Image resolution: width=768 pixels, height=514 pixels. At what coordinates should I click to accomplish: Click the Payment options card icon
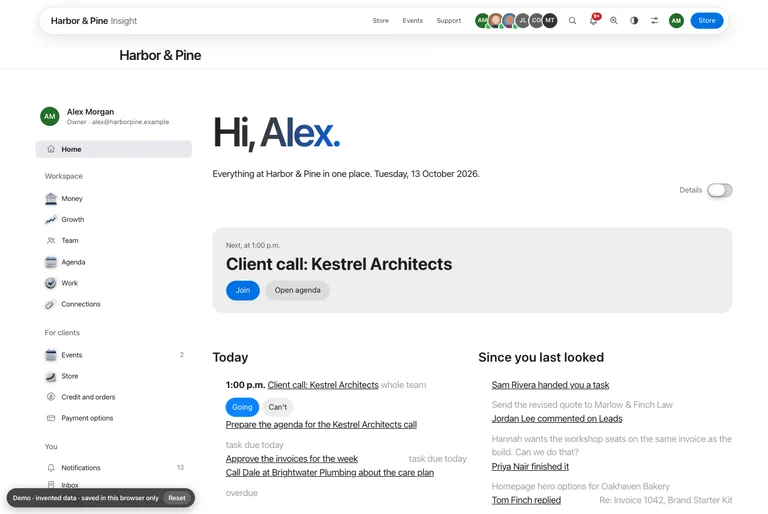tap(51, 418)
